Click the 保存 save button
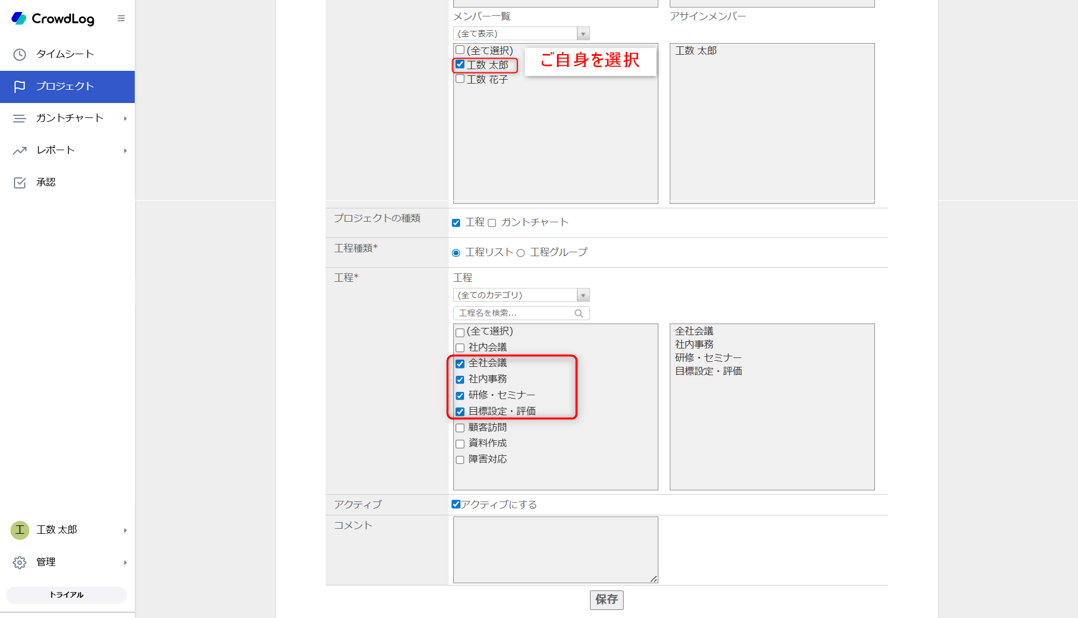 606,600
